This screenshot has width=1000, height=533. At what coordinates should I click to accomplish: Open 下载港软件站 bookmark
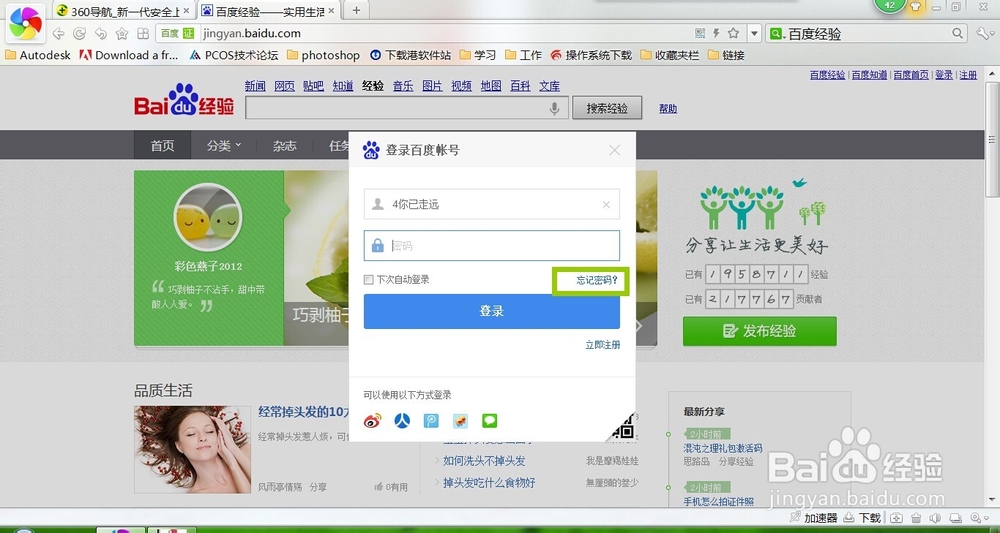pyautogui.click(x=410, y=55)
